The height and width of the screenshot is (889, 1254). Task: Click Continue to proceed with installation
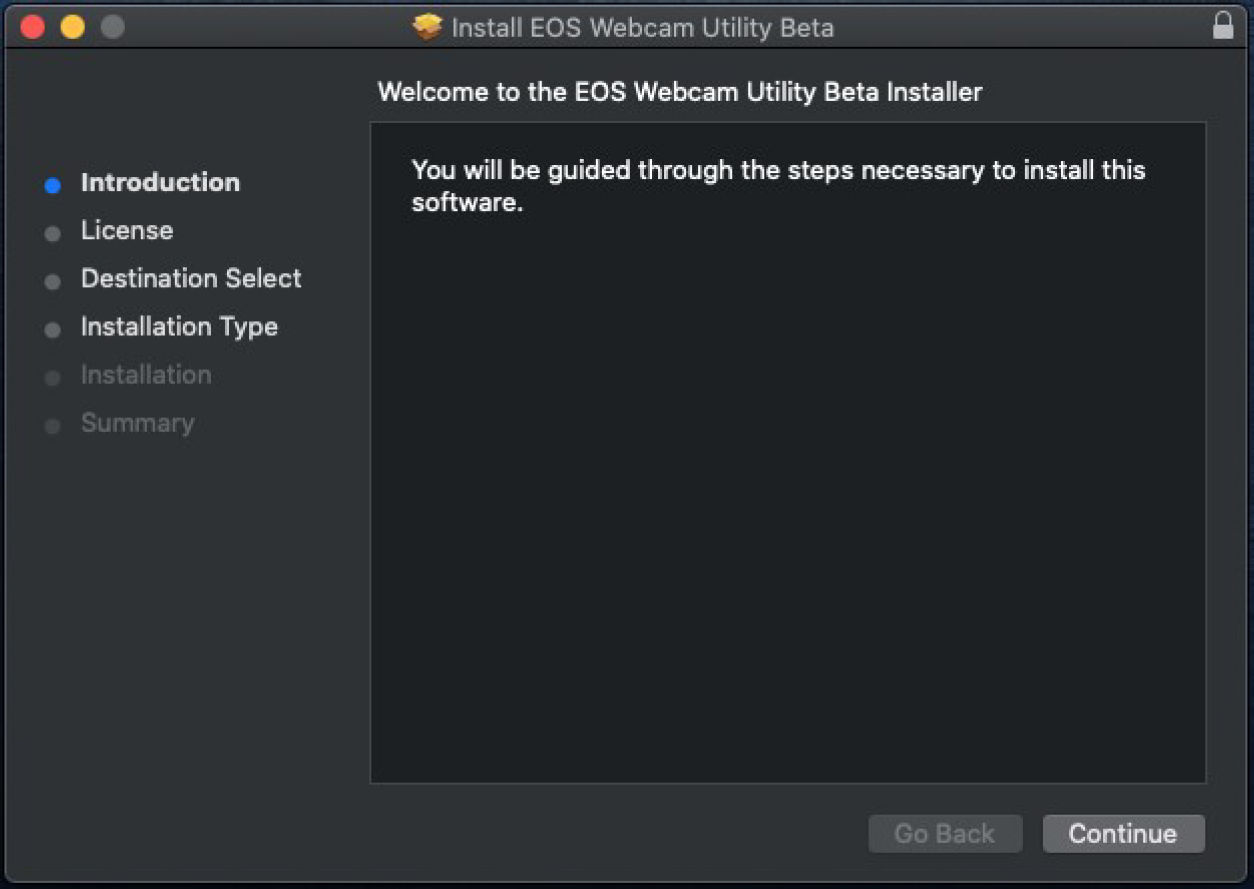pos(1123,833)
